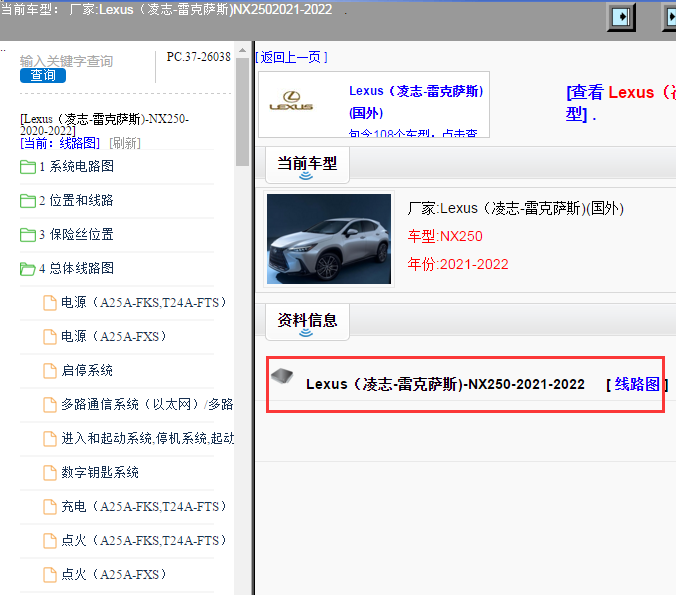Click 车型:NX250 text
The image size is (676, 595).
445,236
